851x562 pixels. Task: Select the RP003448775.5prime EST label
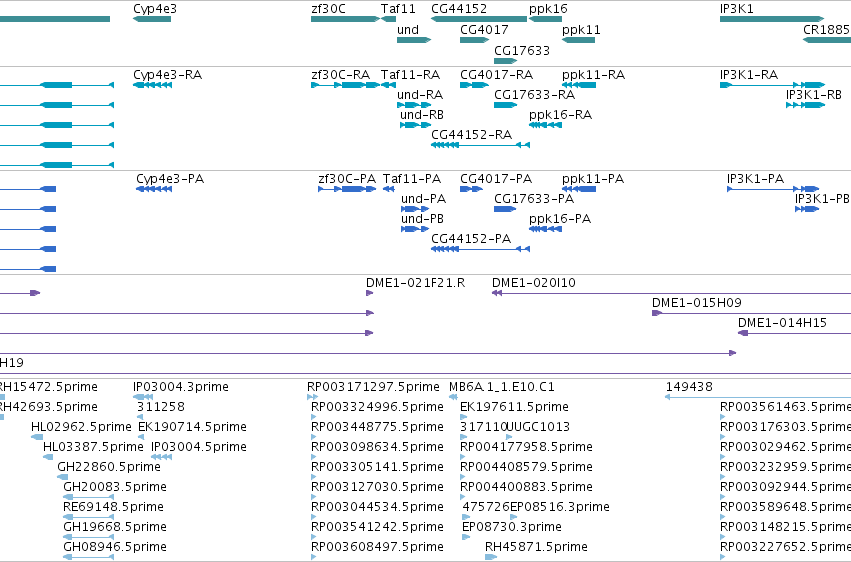[377, 427]
